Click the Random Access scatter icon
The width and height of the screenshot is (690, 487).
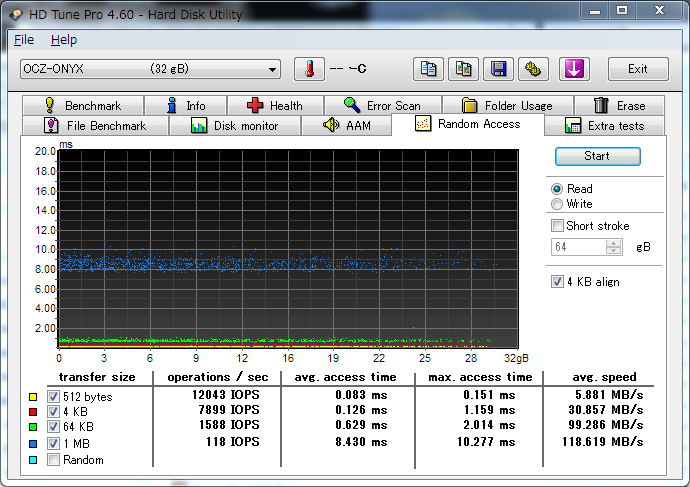(x=423, y=124)
